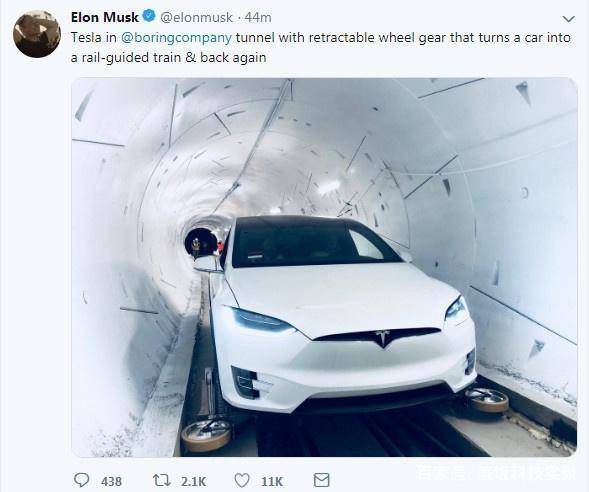The width and height of the screenshot is (589, 492).
Task: Click the 11K likes count
Action: [x=272, y=481]
